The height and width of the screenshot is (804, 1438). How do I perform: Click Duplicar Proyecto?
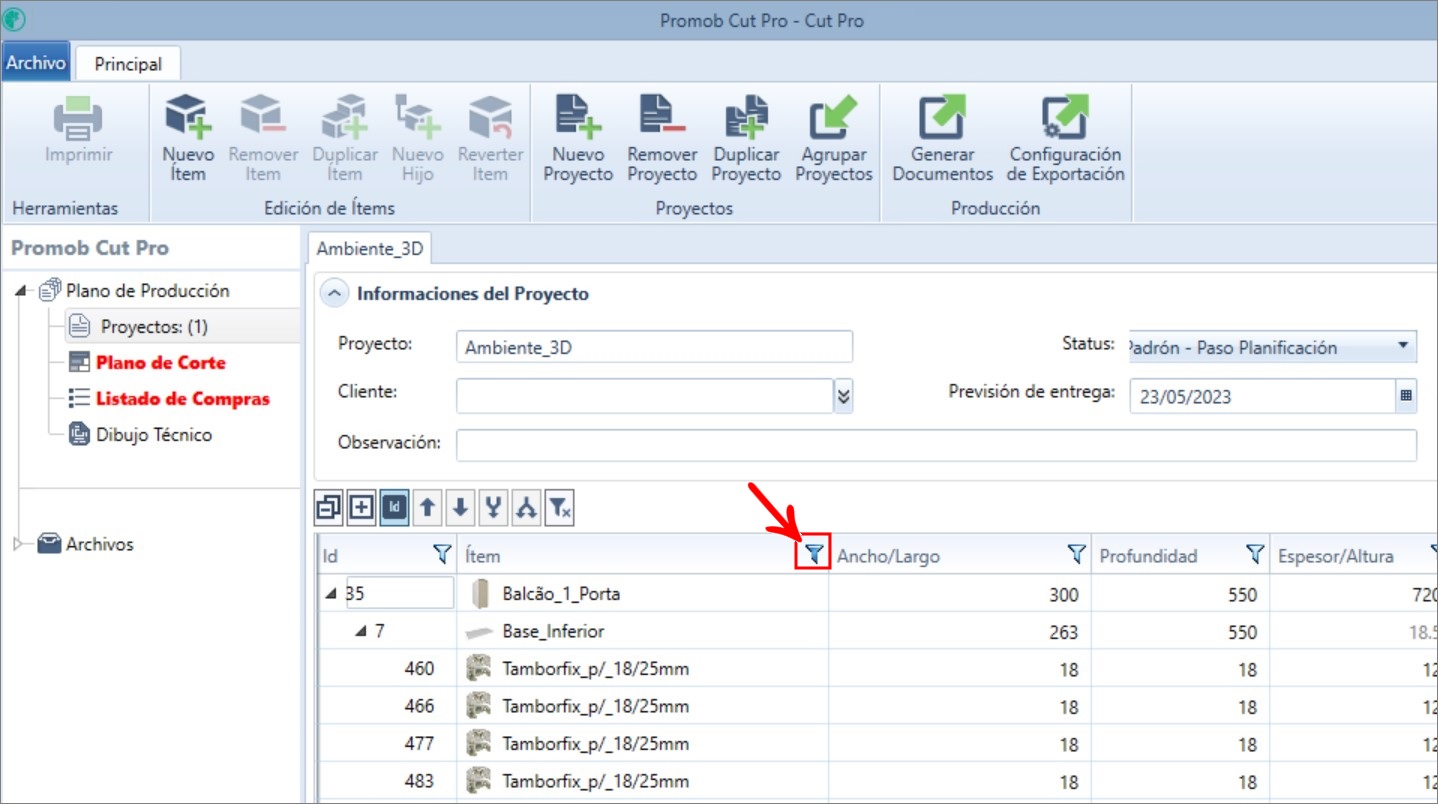[x=746, y=139]
